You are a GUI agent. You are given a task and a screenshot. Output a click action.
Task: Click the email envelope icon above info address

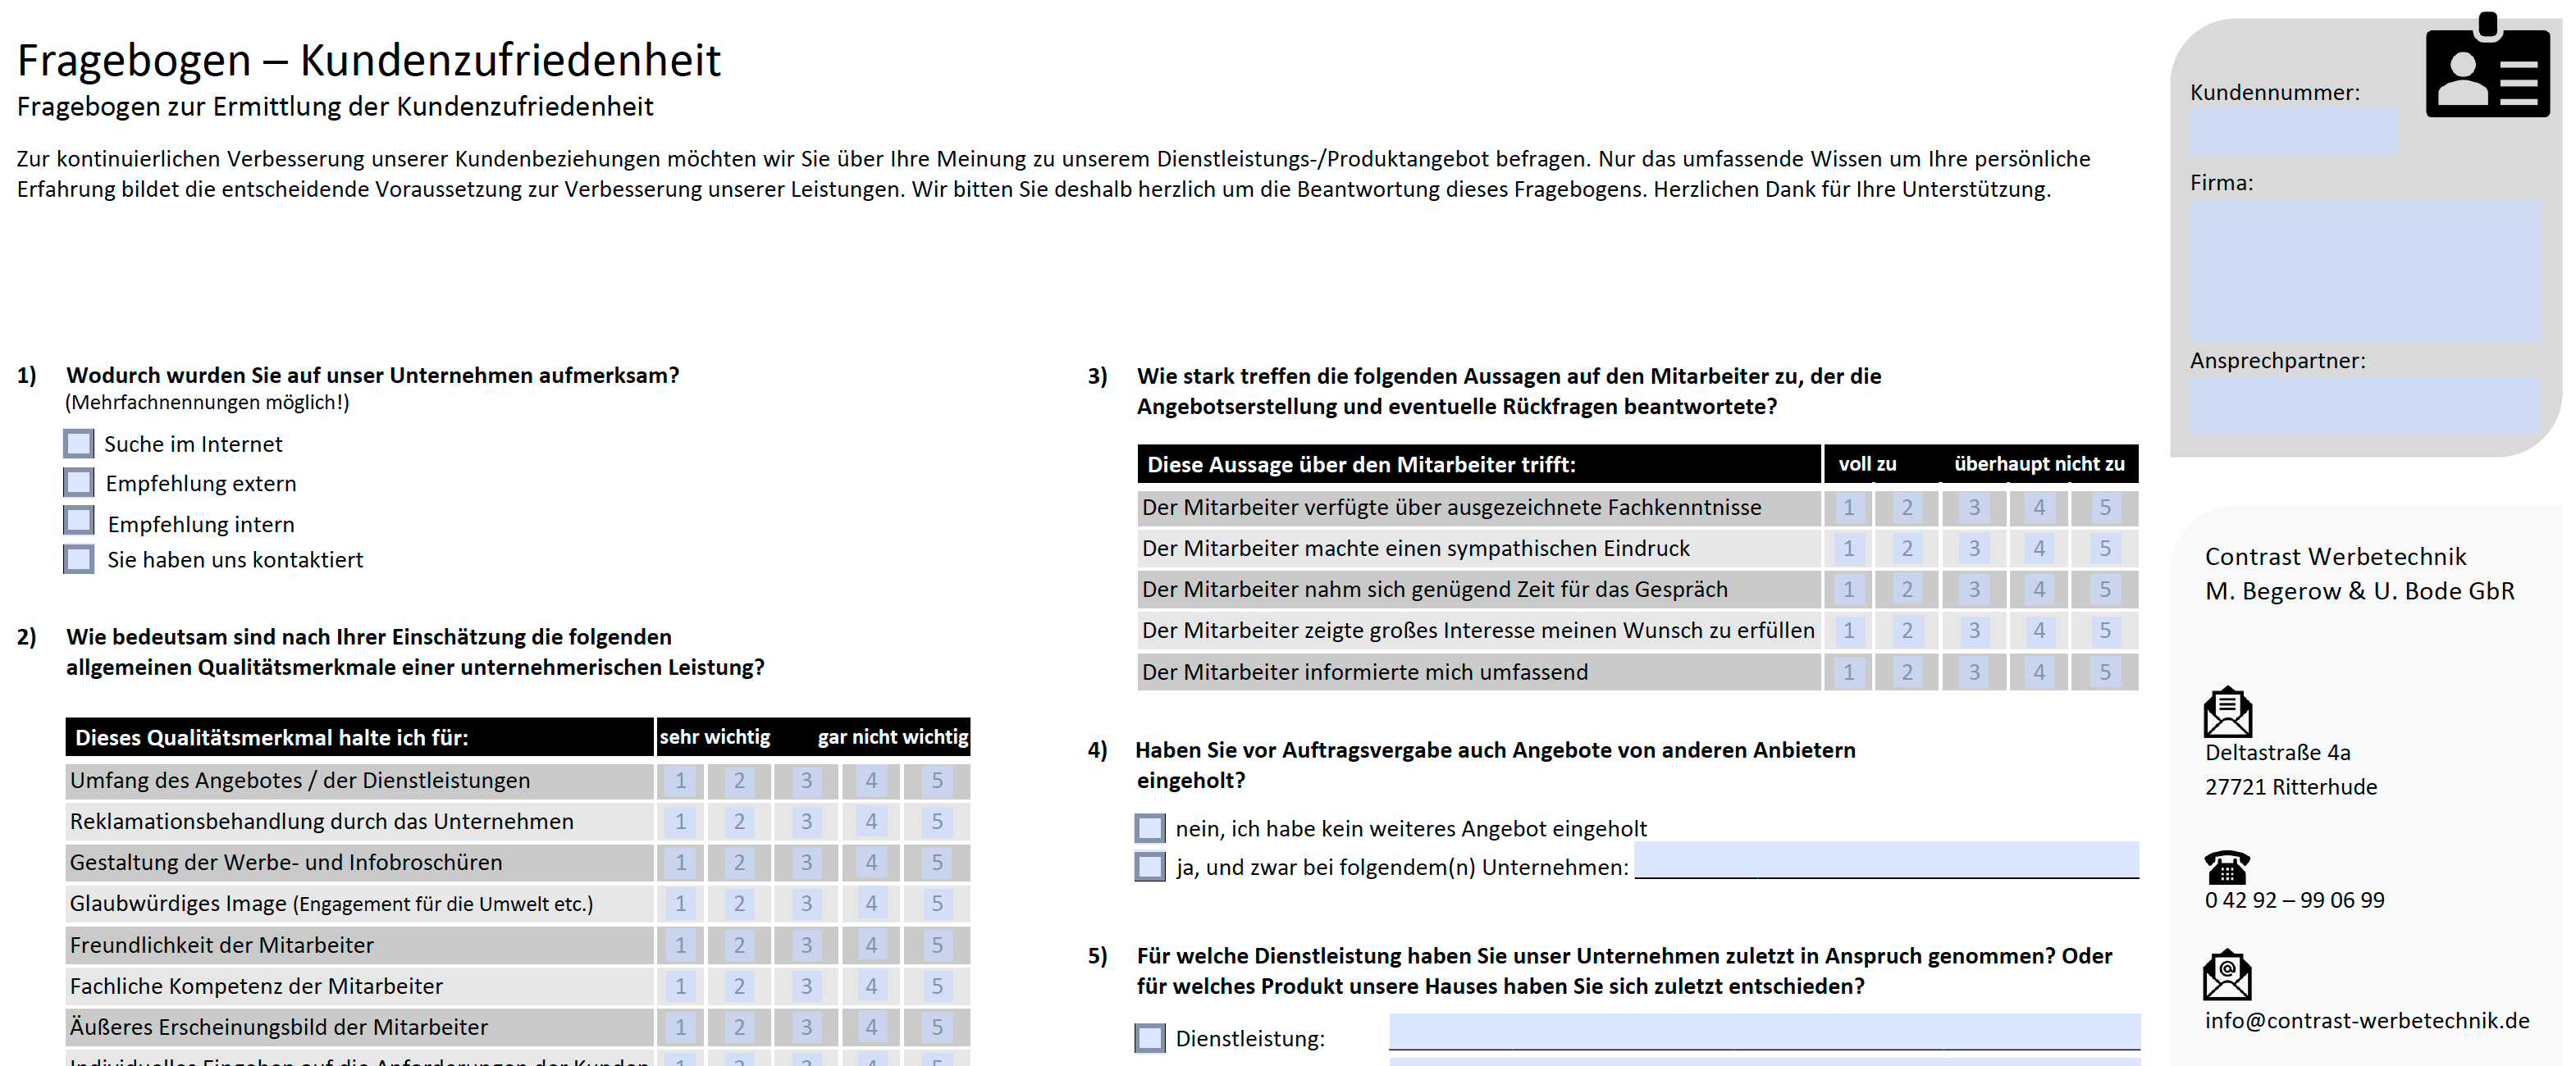pyautogui.click(x=2226, y=975)
